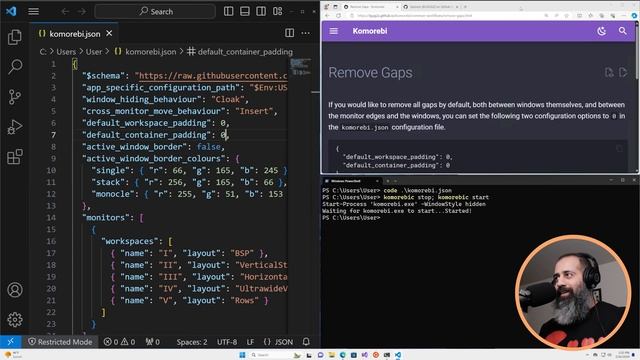Click Restricted Mode in the status bar
The height and width of the screenshot is (360, 640).
pos(60,342)
